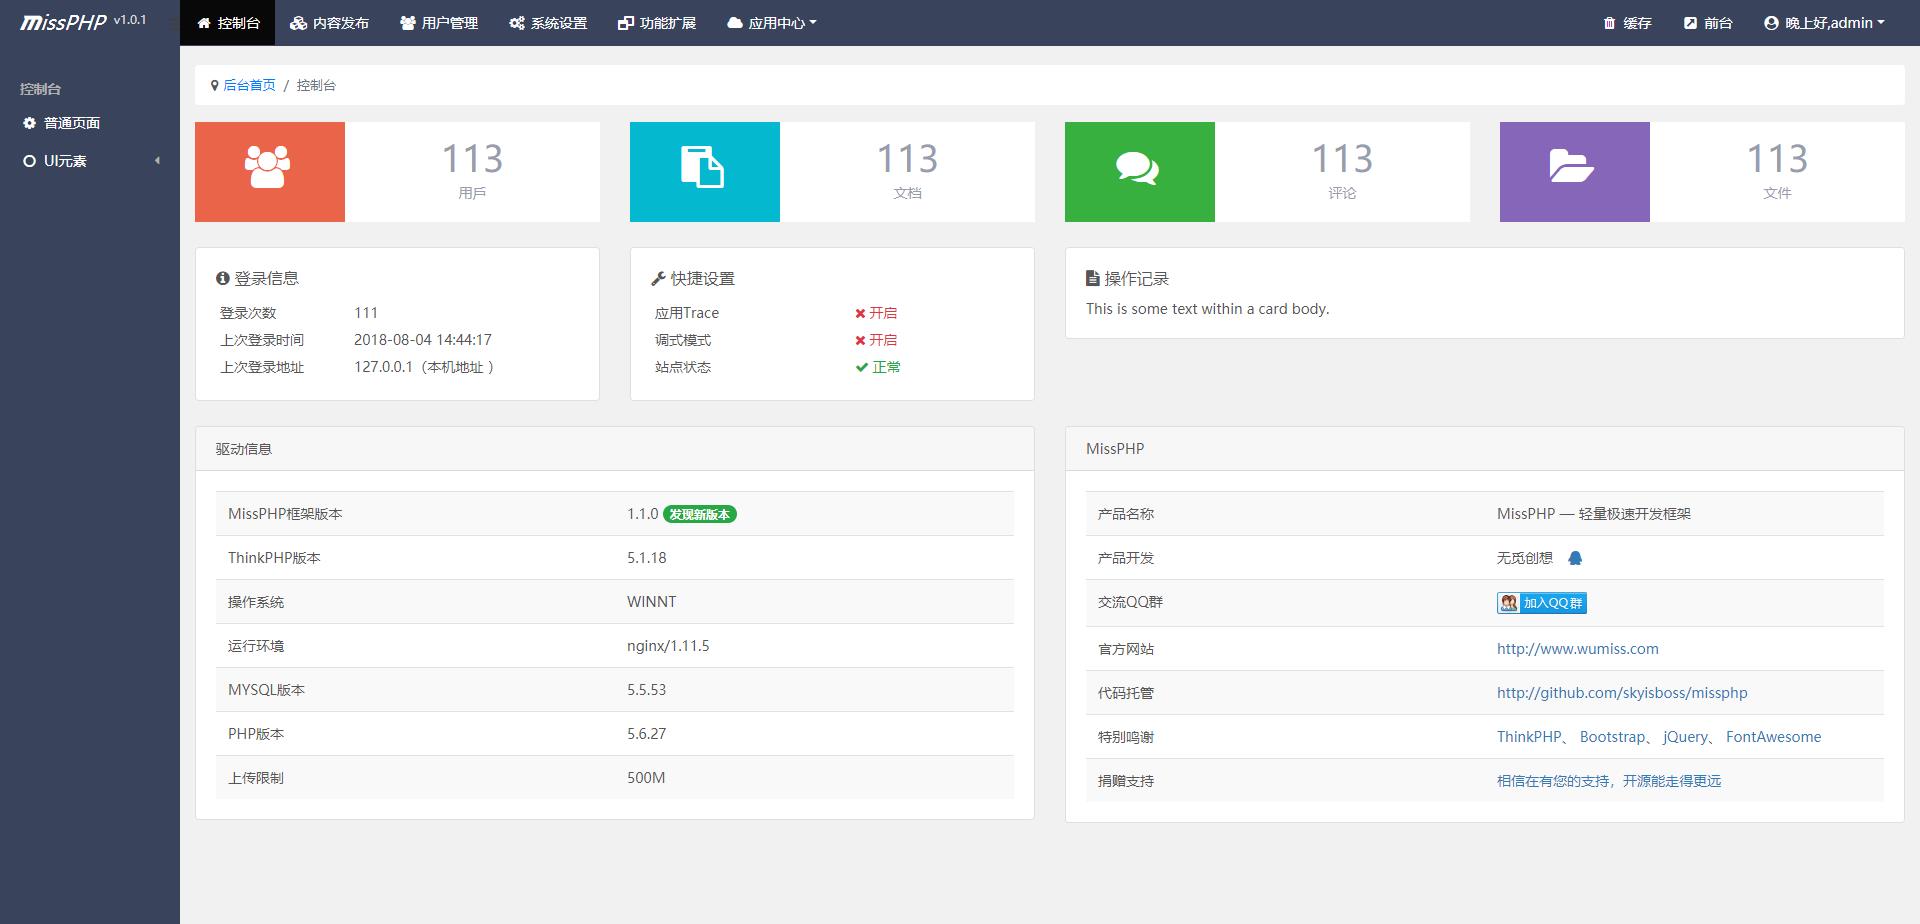The width and height of the screenshot is (1920, 924).
Task: Open the FontAwesome thanks link
Action: (1773, 737)
